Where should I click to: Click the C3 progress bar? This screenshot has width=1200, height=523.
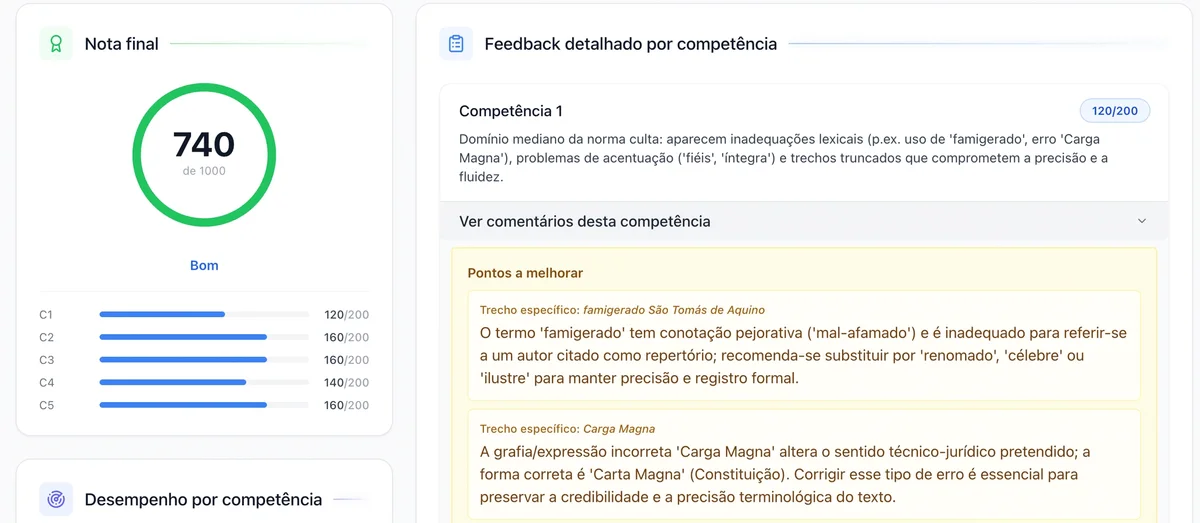click(x=204, y=360)
